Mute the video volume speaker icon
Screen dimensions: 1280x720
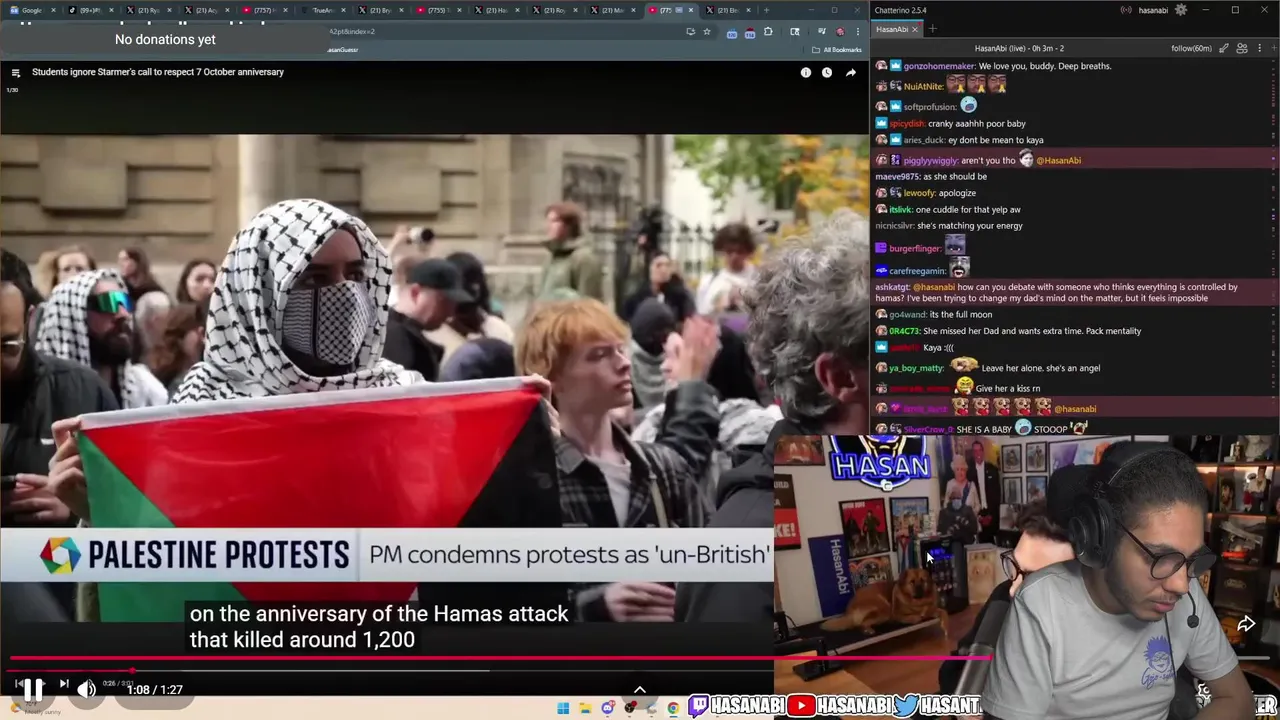click(86, 689)
